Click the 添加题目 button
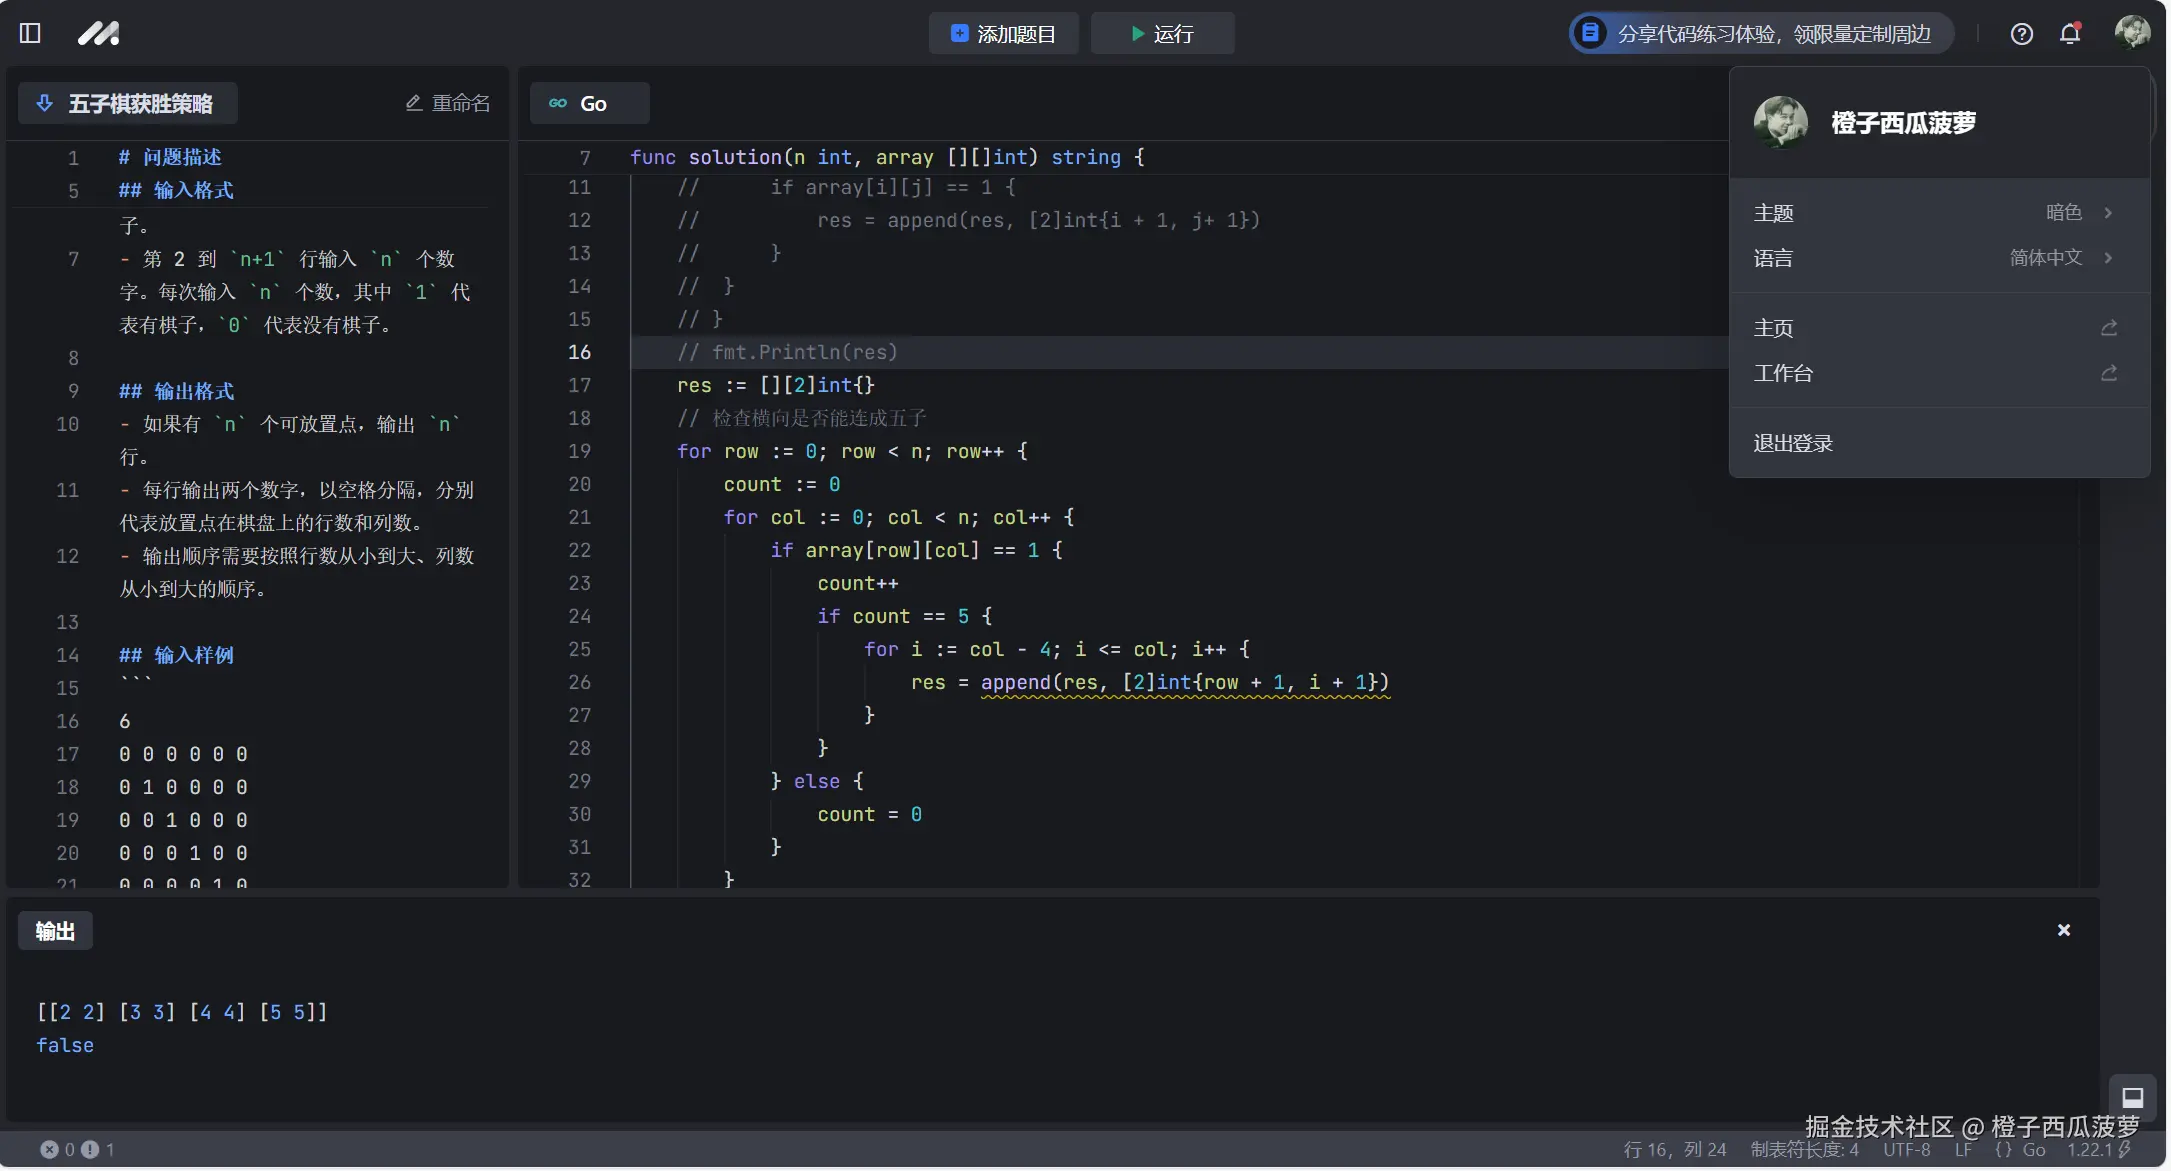 pyautogui.click(x=1003, y=34)
